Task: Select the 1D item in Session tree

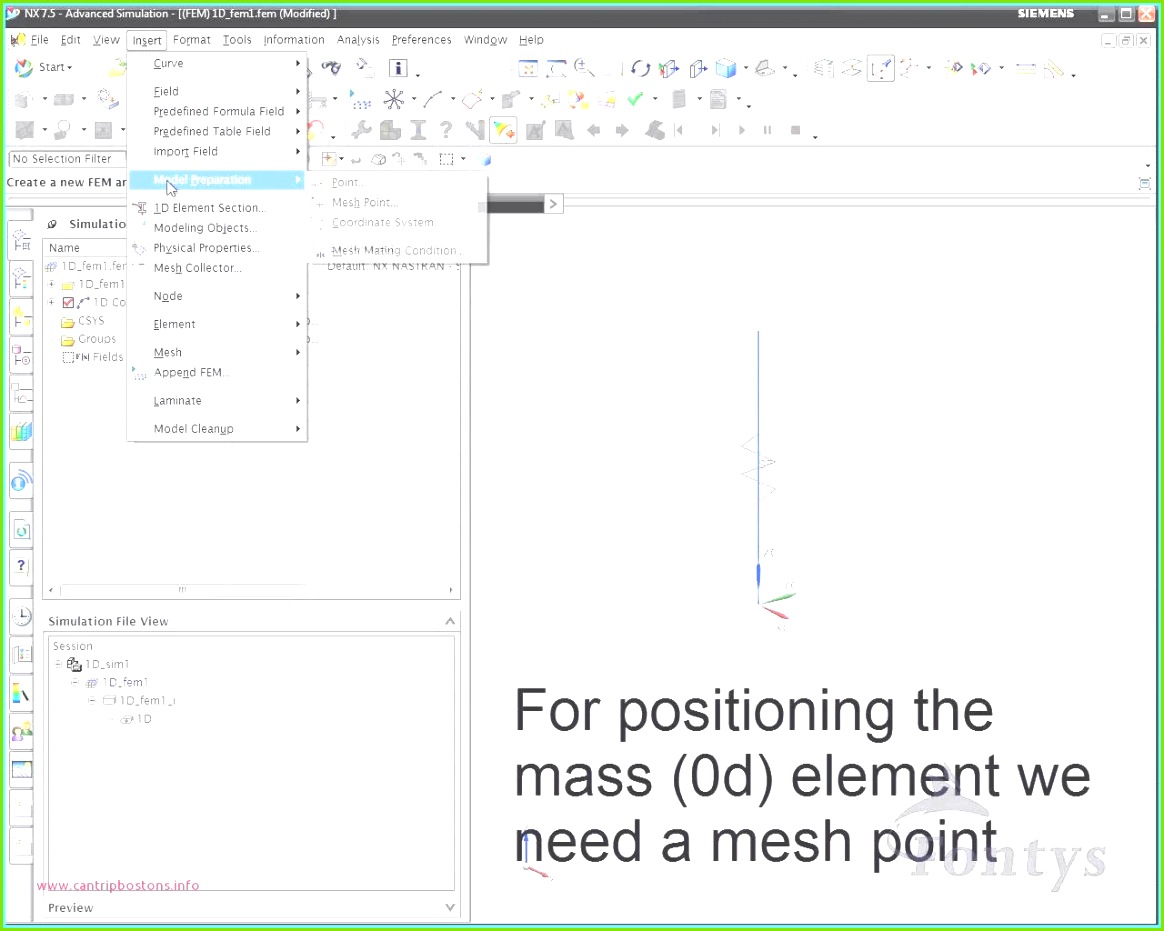Action: tap(143, 719)
